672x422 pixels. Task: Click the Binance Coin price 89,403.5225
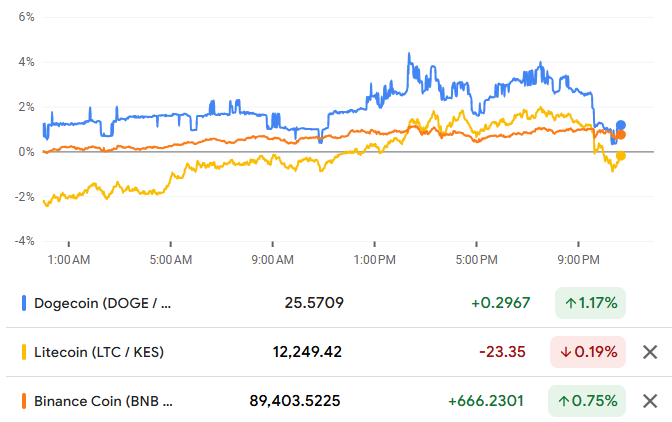(294, 402)
